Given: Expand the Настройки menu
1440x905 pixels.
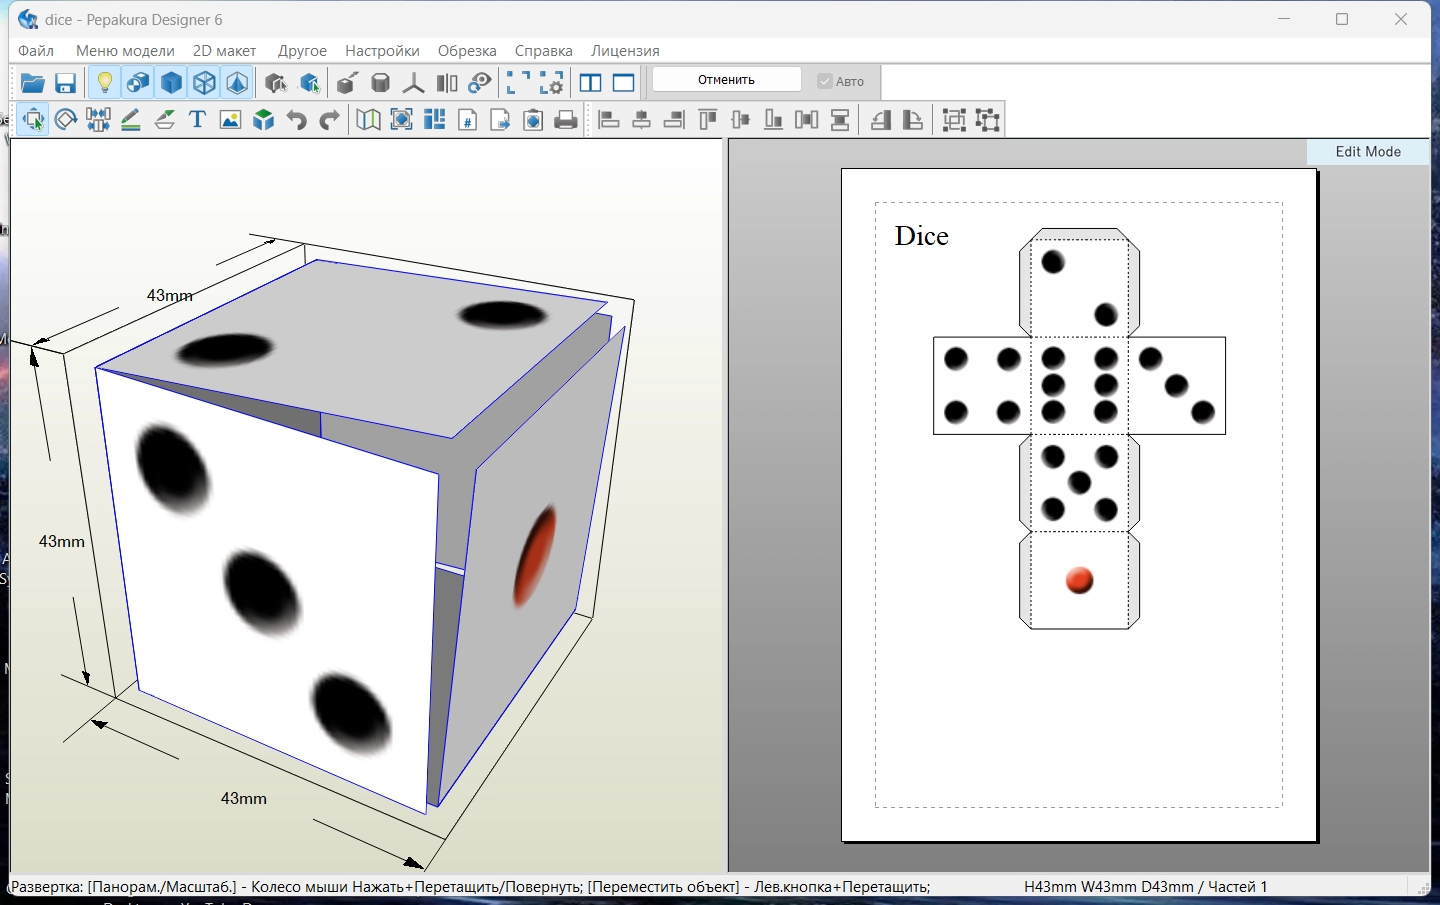Looking at the screenshot, I should click(x=382, y=50).
